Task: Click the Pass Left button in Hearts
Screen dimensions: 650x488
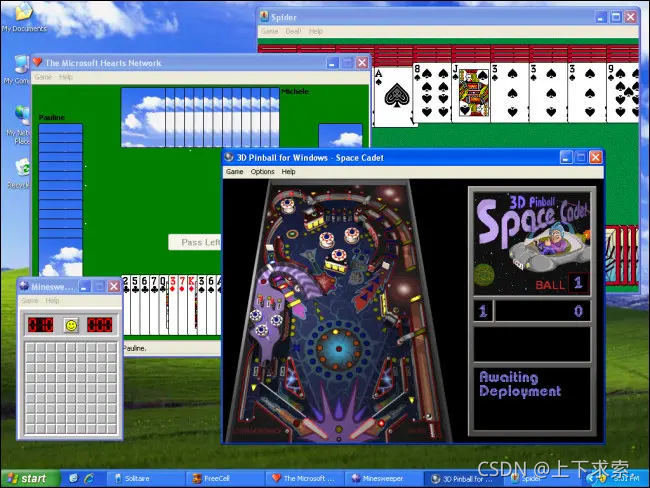Action: (x=195, y=242)
